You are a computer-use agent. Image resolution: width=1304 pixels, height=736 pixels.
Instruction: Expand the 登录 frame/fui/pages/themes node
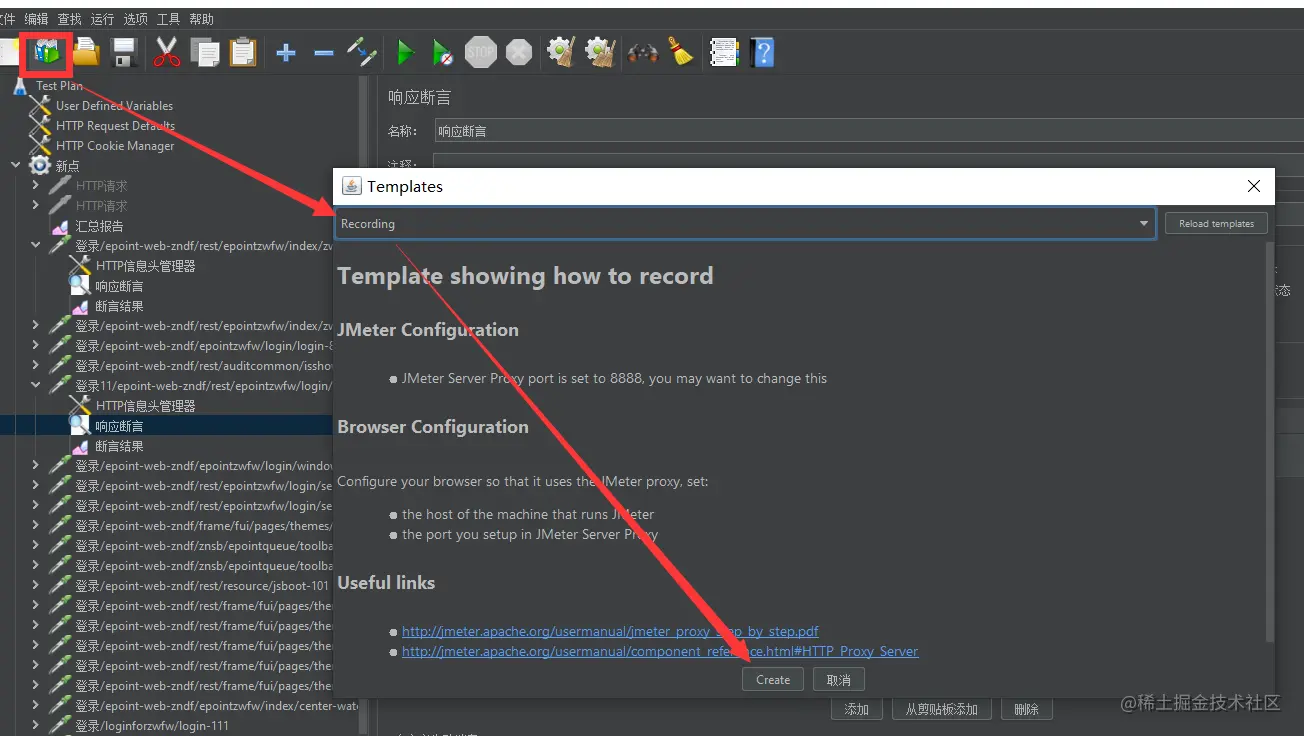click(36, 525)
